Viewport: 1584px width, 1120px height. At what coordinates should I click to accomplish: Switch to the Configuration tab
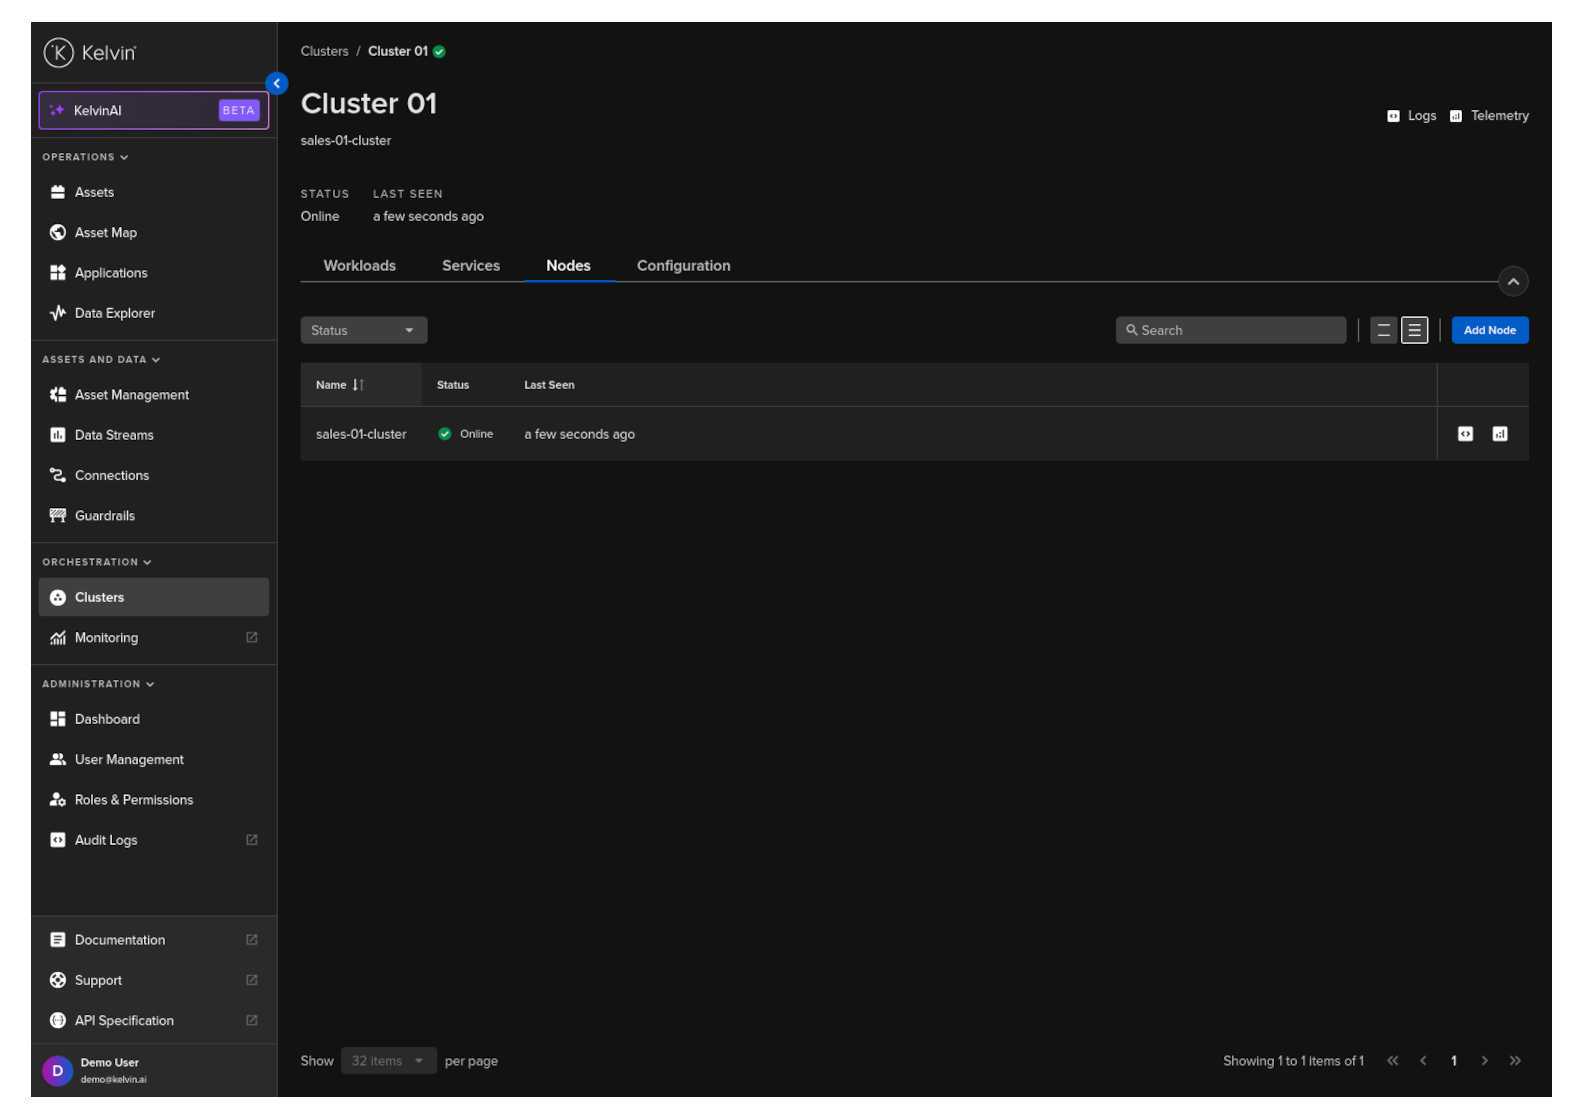[683, 266]
